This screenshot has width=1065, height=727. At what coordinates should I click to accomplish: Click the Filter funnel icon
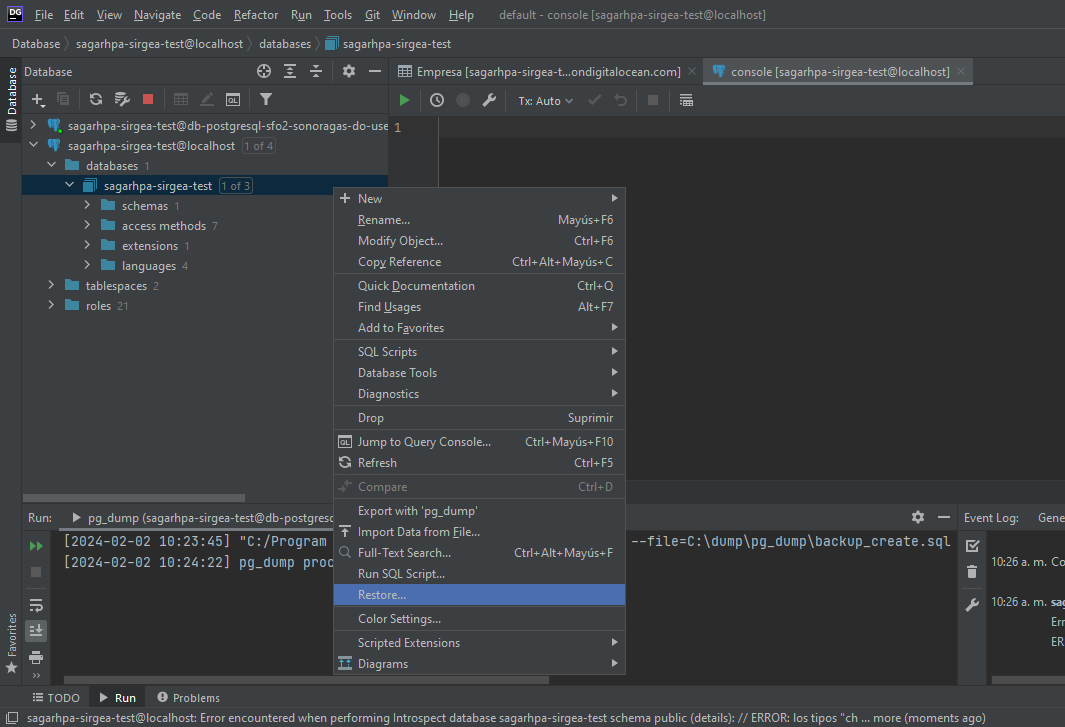pos(266,99)
